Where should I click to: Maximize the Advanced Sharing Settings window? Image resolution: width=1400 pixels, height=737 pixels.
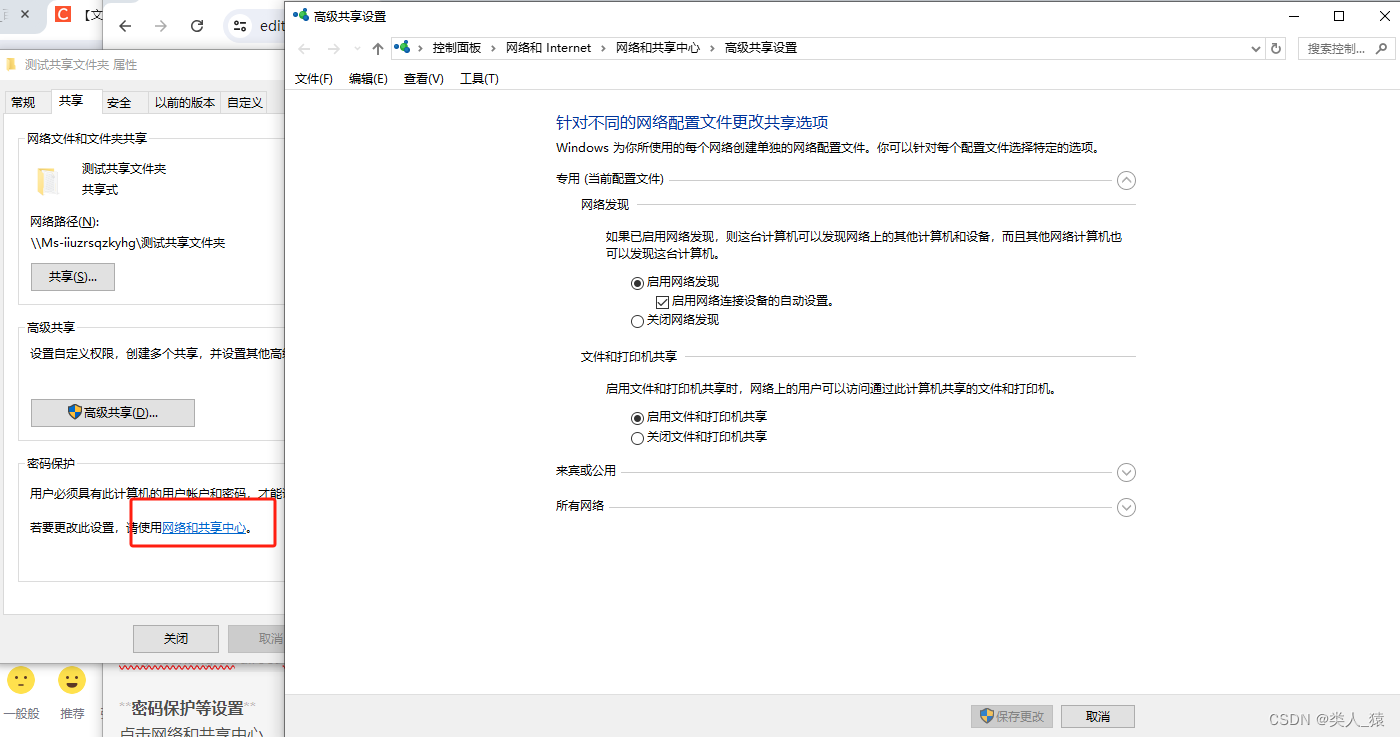[x=1339, y=15]
